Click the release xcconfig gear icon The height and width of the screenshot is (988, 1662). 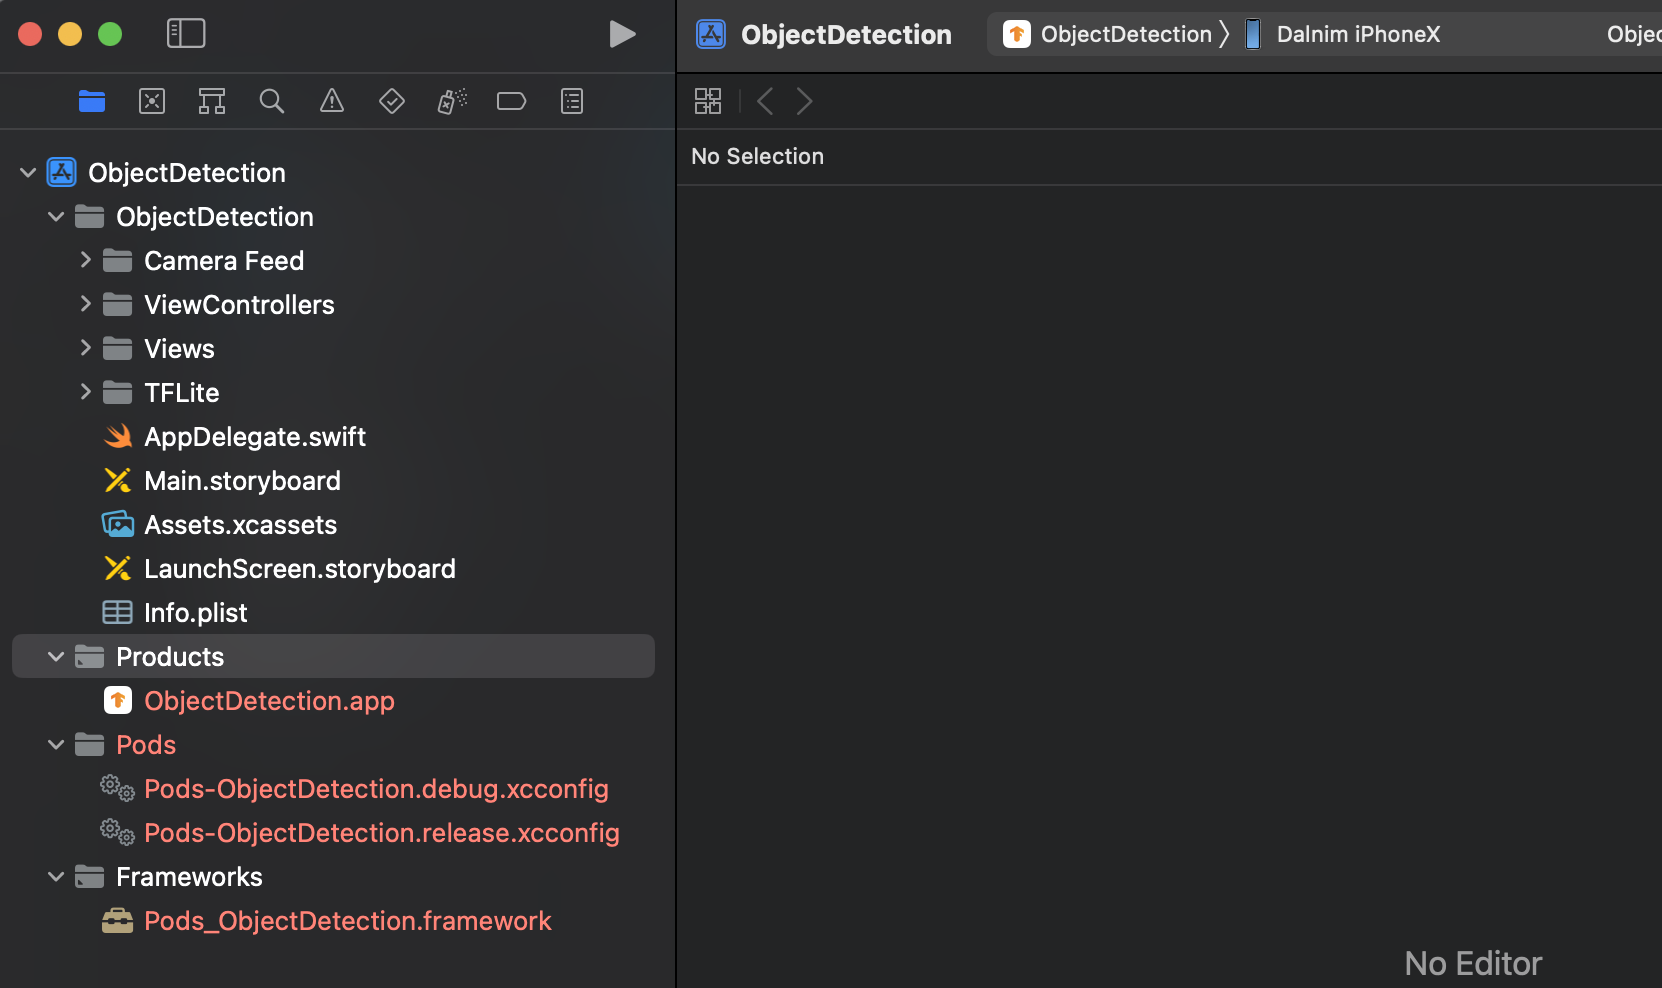point(118,832)
